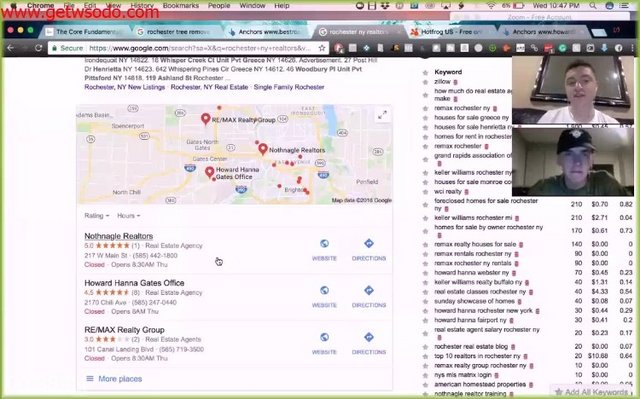Click red badge next to 'wci realty'
The image size is (640, 399).
tap(467, 192)
